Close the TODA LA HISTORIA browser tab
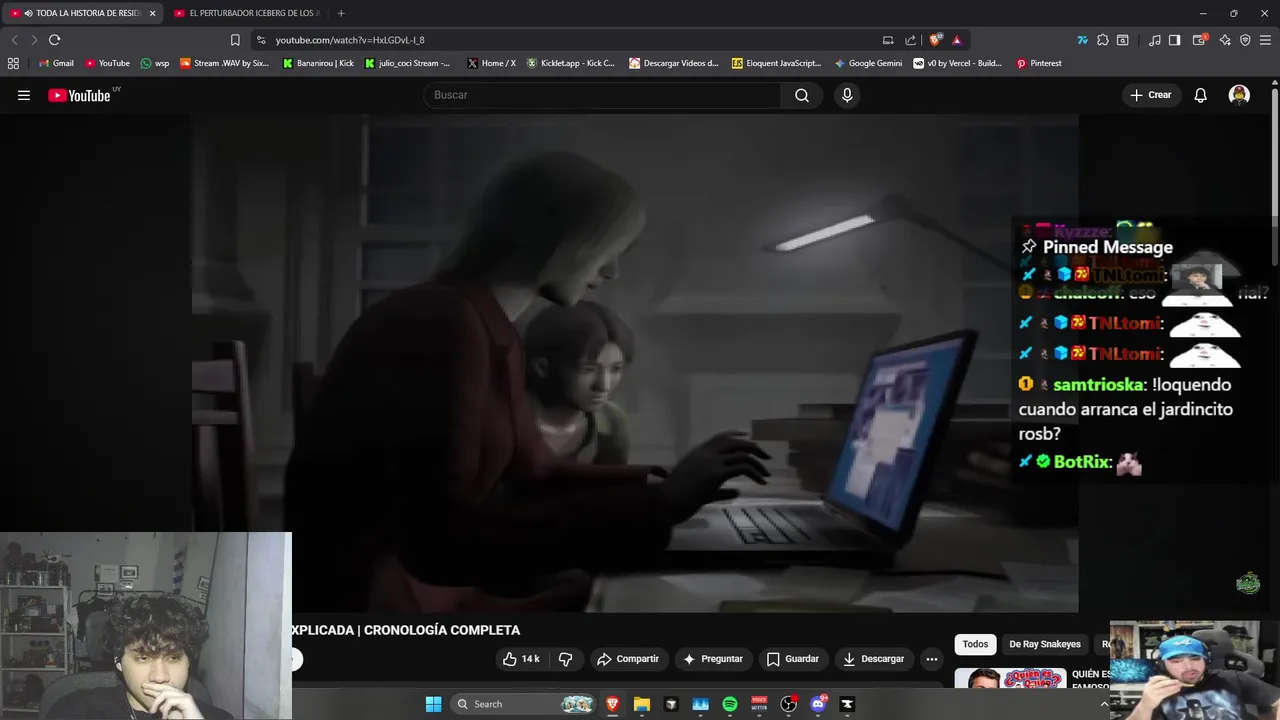Viewport: 1280px width, 720px height. tap(152, 13)
